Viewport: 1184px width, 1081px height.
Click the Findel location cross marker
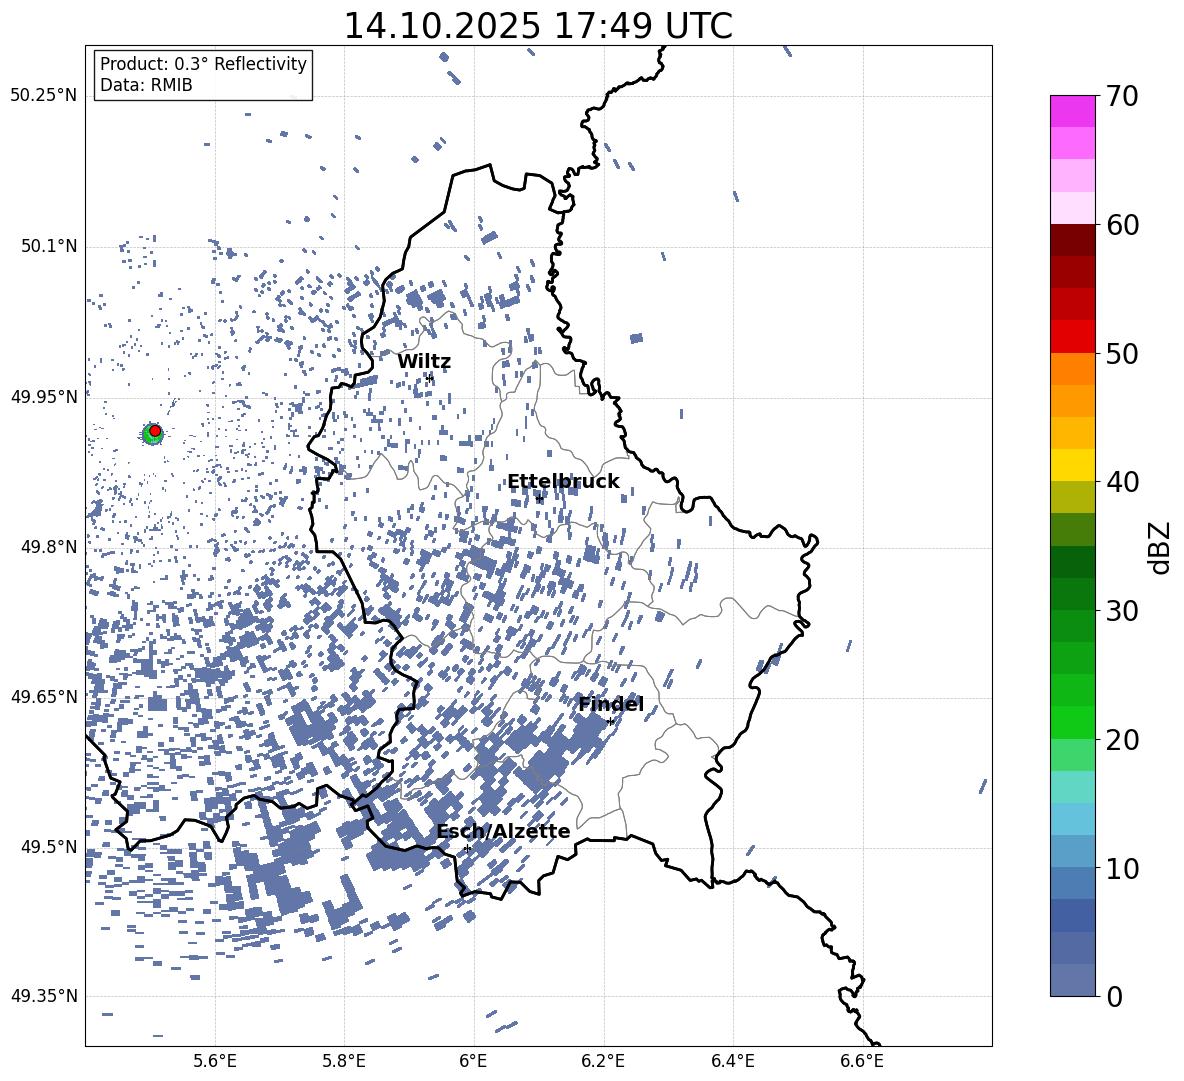coord(610,722)
